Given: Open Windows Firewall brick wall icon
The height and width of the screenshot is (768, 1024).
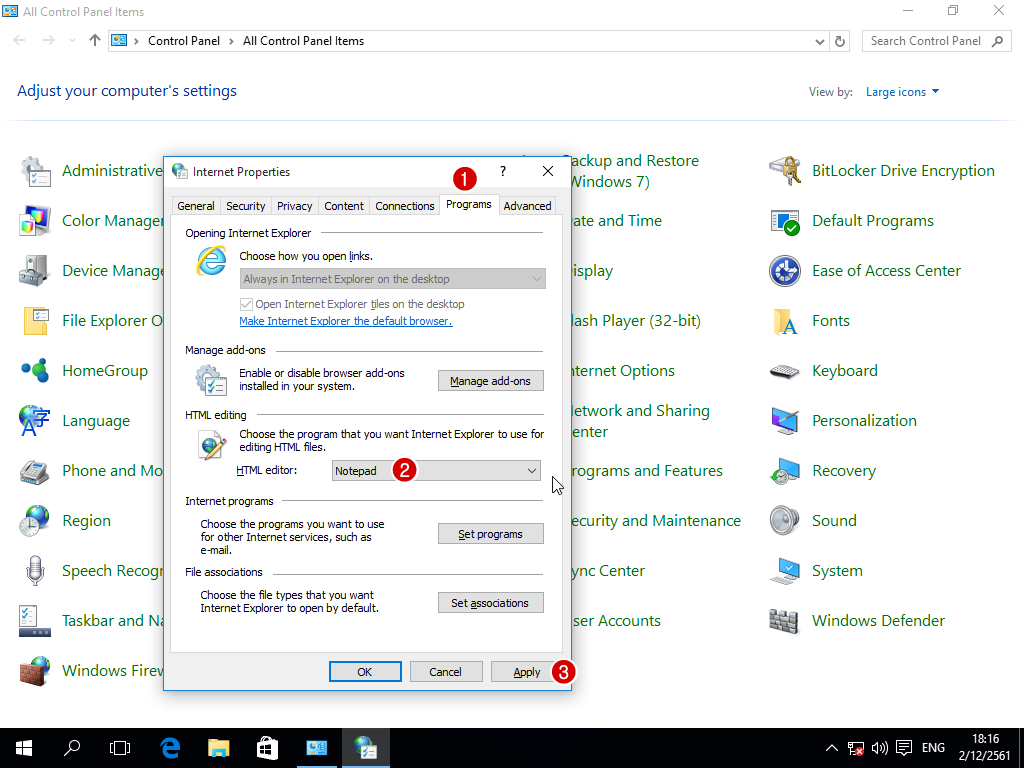Looking at the screenshot, I should (35, 671).
